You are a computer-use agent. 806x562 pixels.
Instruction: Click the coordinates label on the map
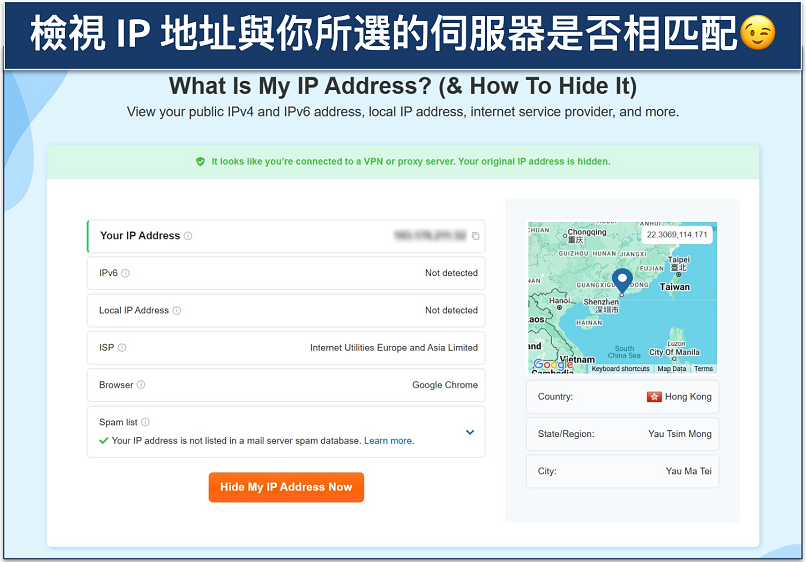coord(677,235)
